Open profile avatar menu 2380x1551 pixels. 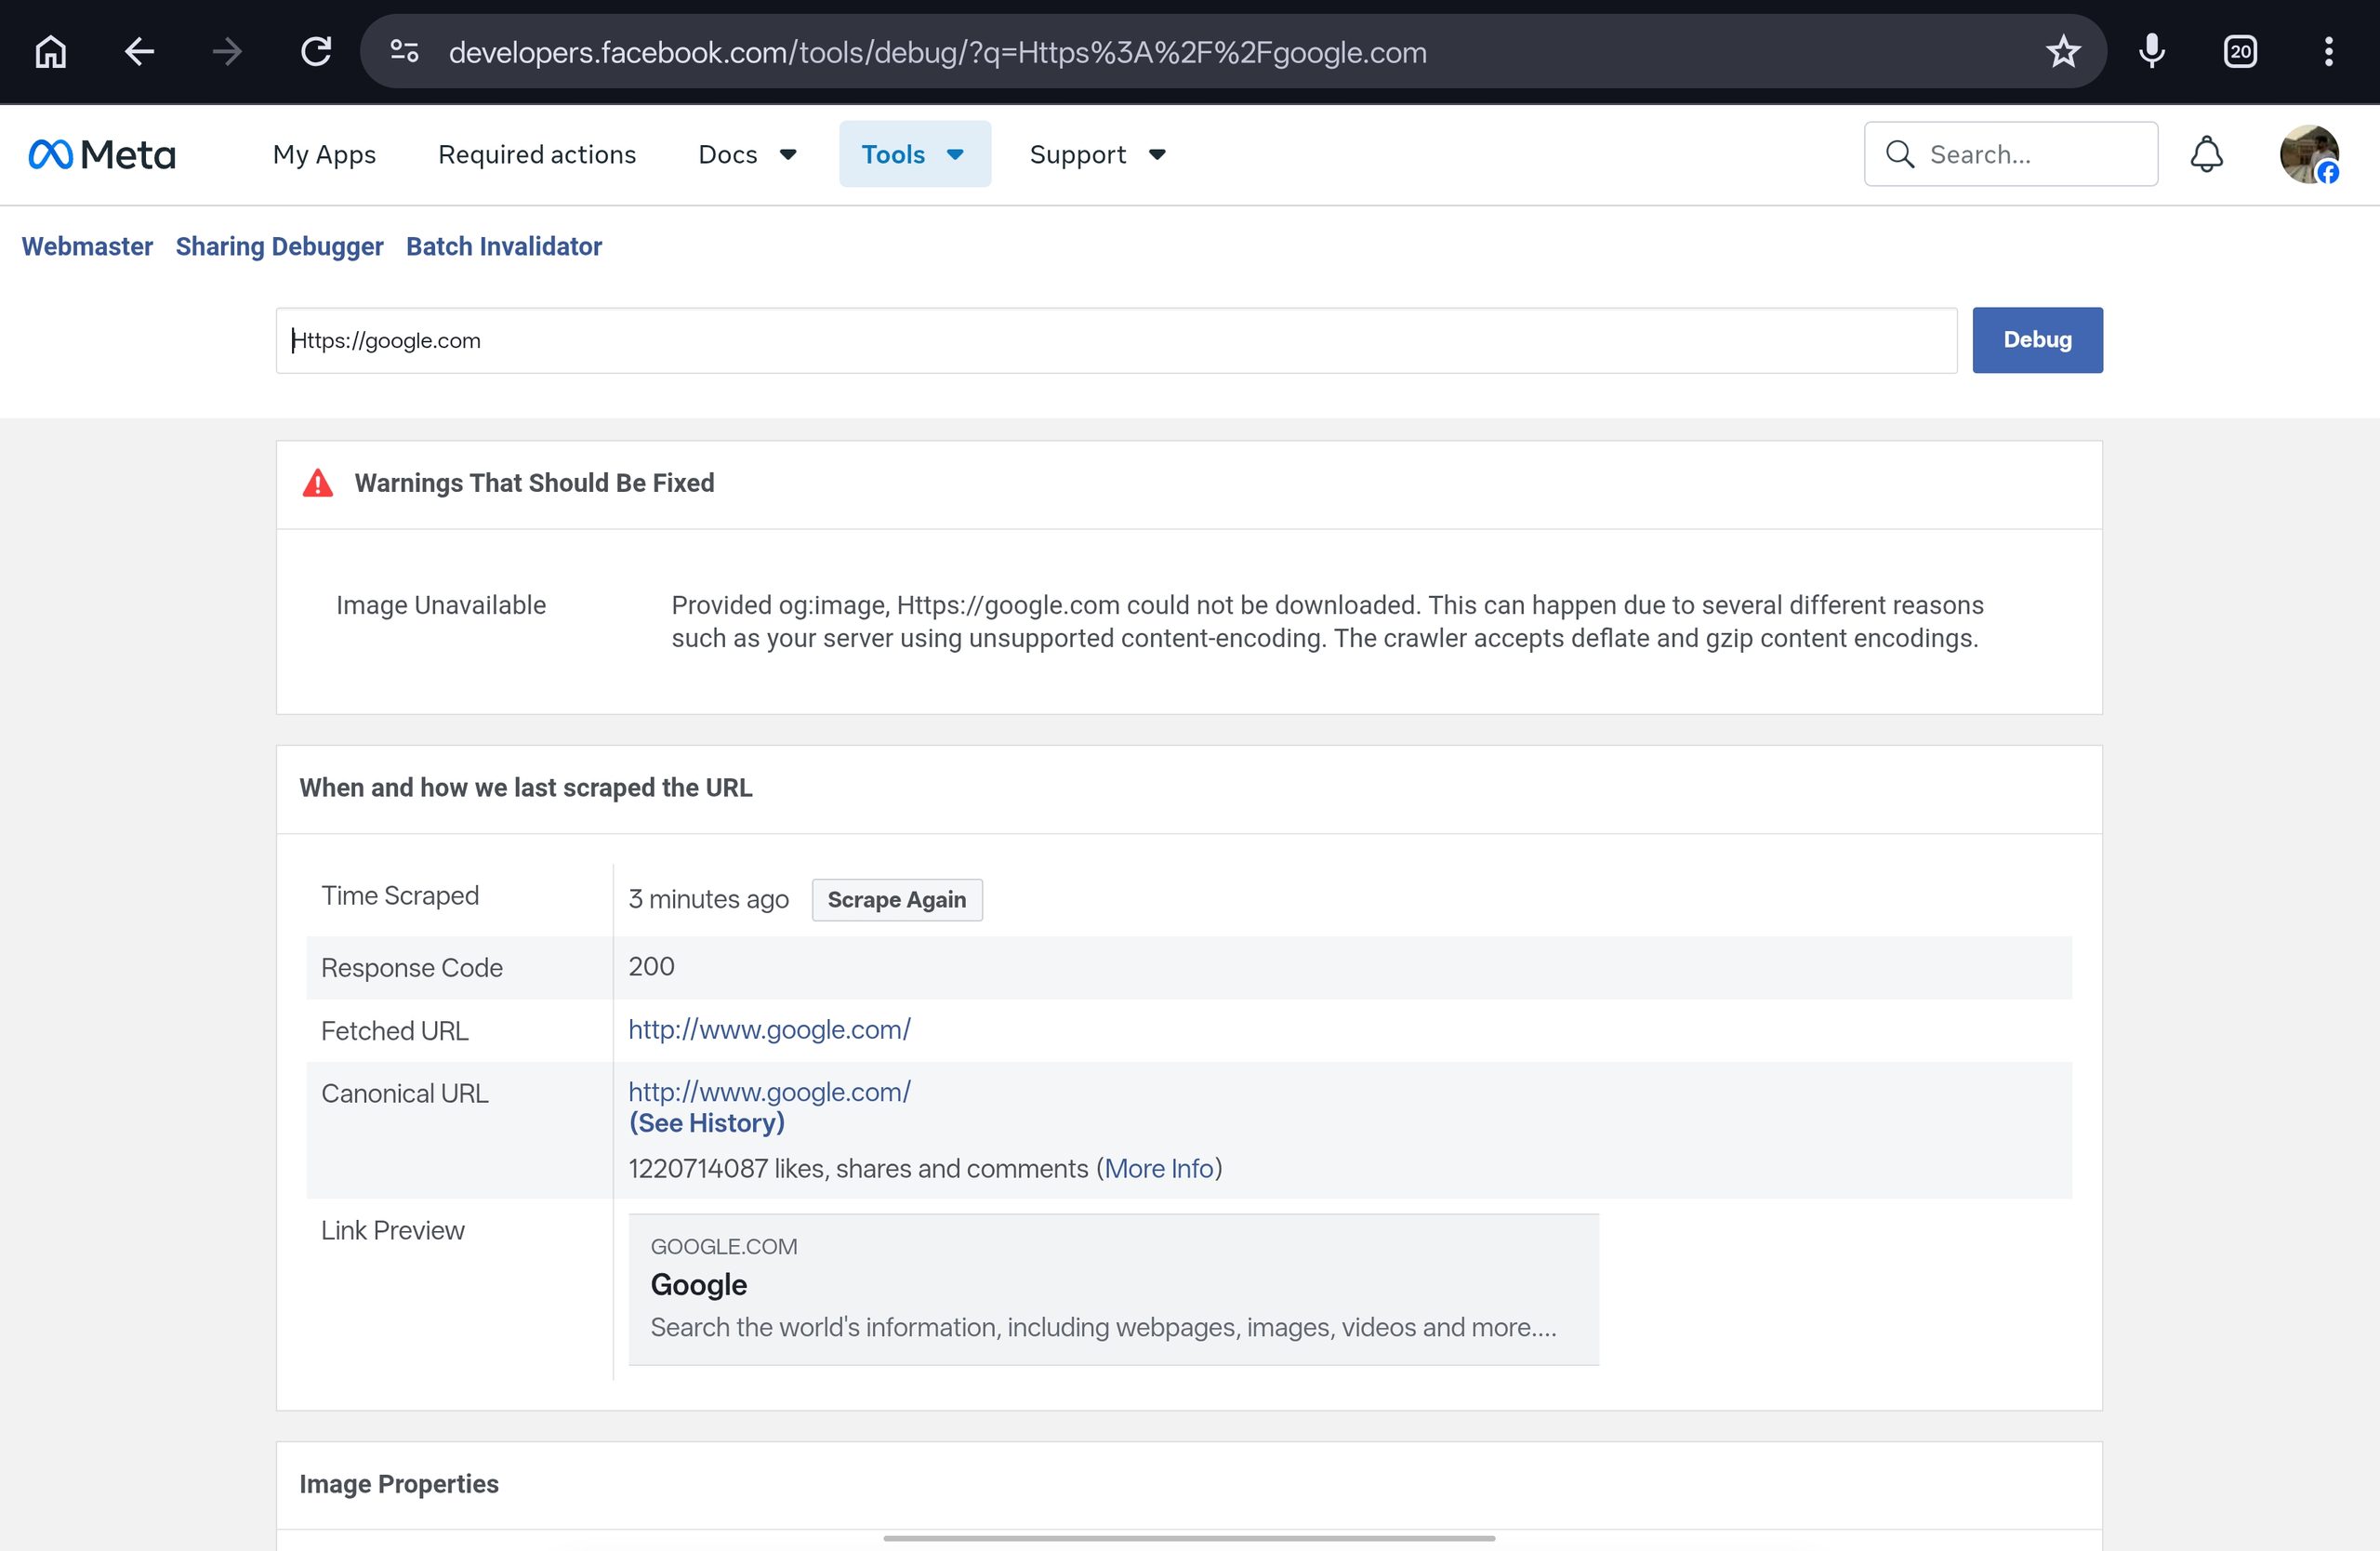2309,154
